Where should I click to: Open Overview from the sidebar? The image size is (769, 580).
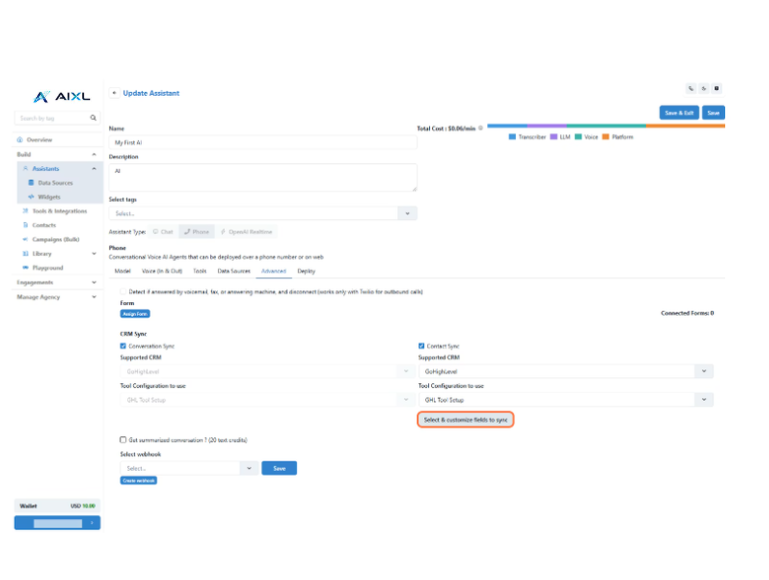40,140
